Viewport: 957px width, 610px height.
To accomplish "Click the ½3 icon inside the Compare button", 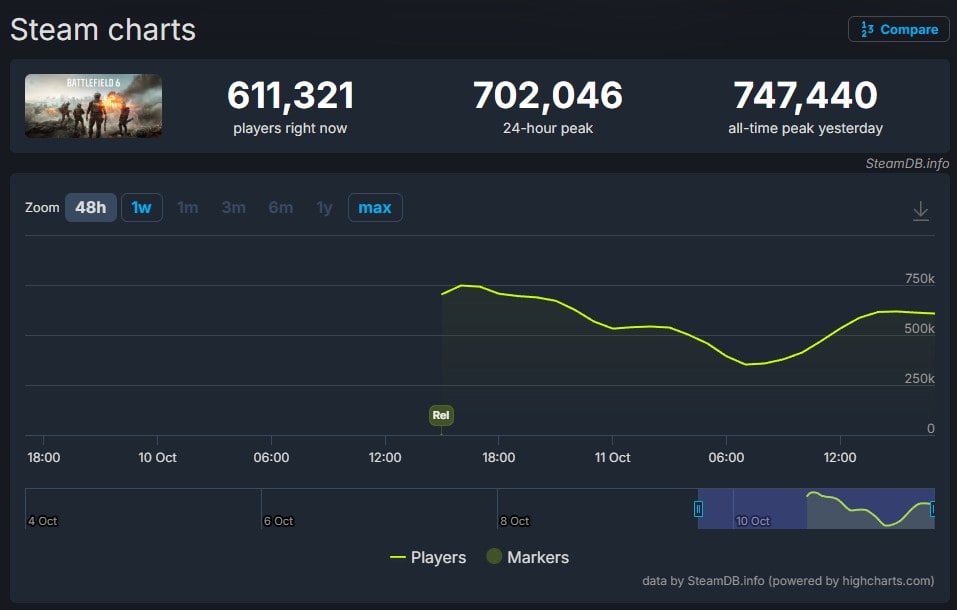I will pos(866,29).
